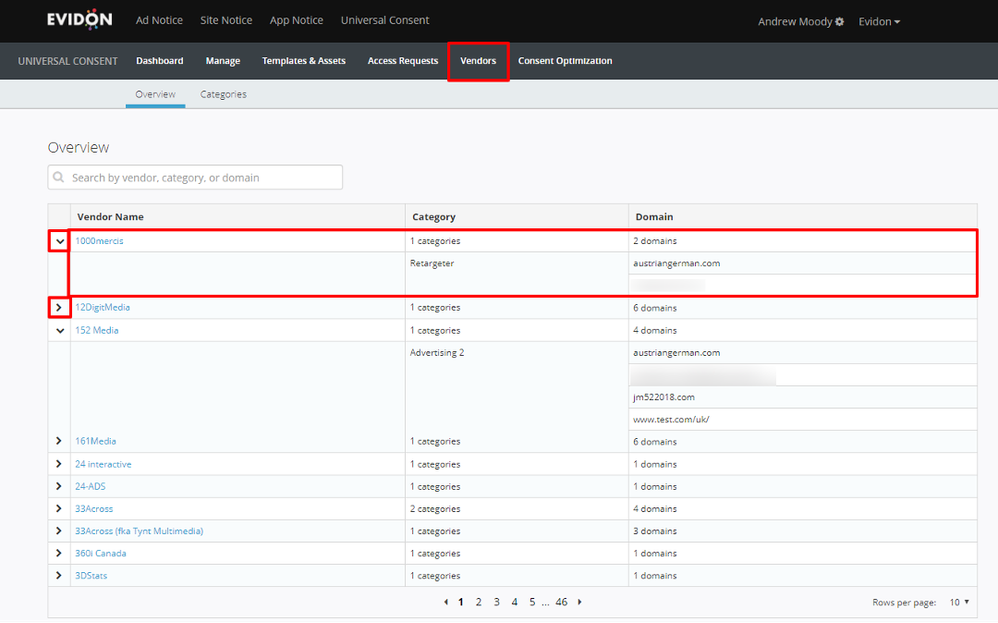Focus the vendor search field
Viewport: 998px width, 623px height.
195,178
